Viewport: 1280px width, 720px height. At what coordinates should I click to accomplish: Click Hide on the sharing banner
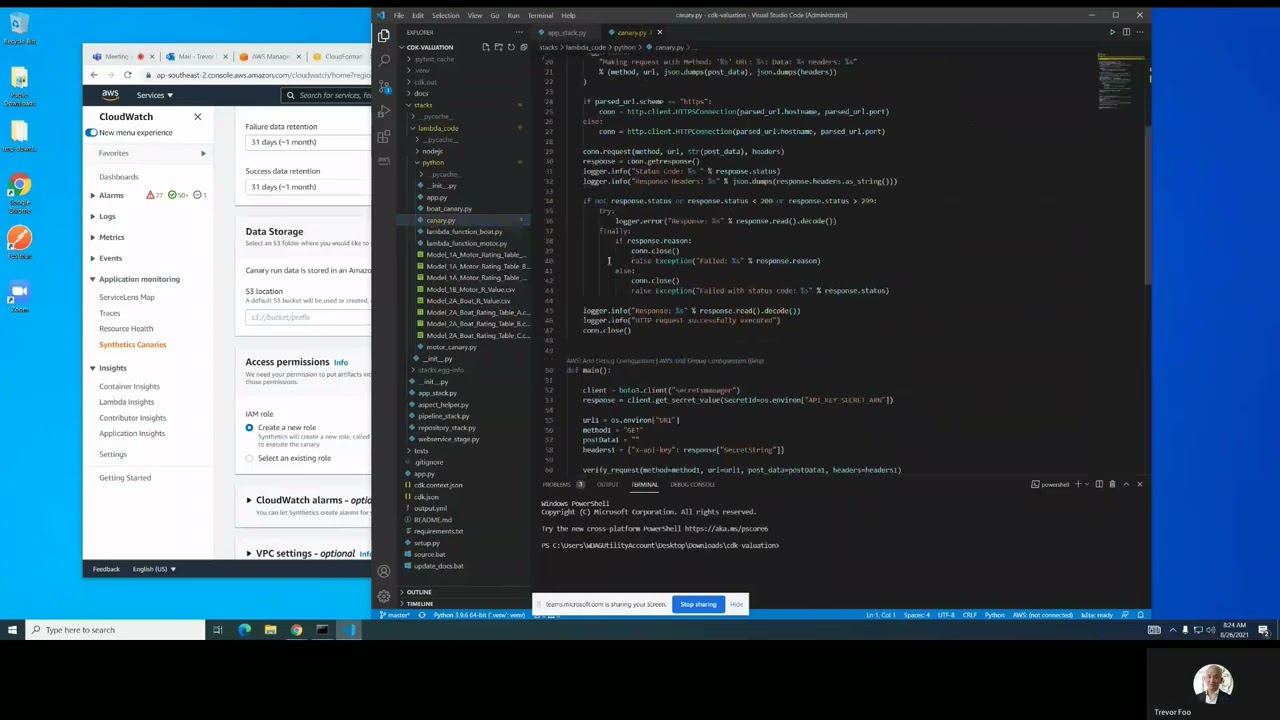click(736, 604)
